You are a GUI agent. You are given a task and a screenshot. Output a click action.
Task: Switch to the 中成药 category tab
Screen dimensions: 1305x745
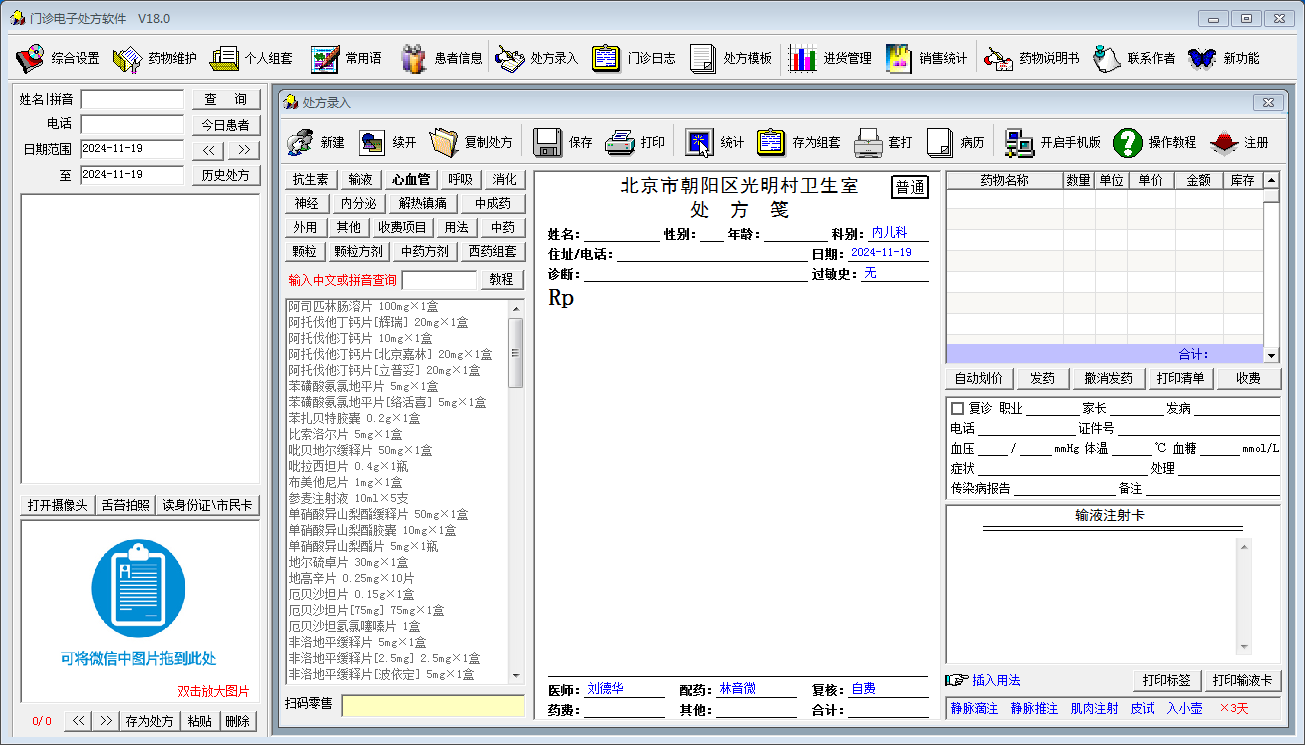click(x=492, y=203)
